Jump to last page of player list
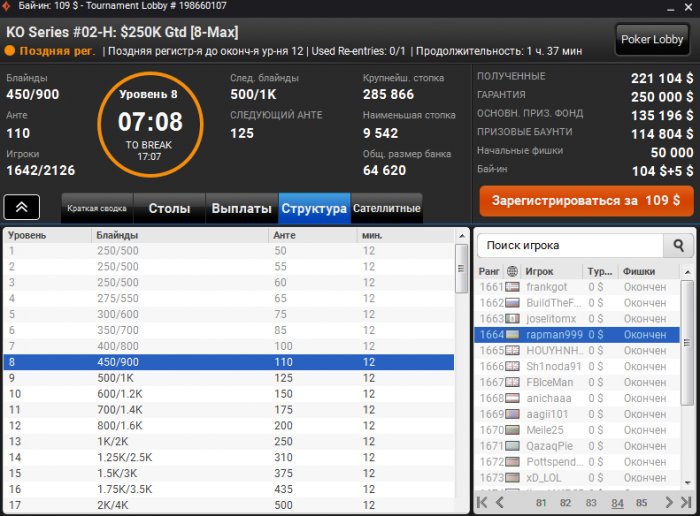The width and height of the screenshot is (700, 516). click(x=686, y=503)
